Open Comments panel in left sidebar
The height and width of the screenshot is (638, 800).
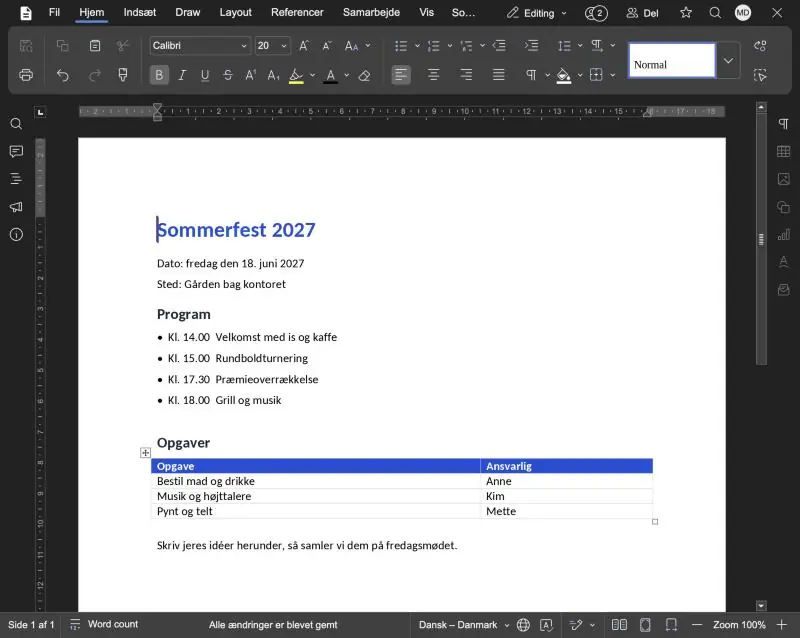(x=16, y=152)
